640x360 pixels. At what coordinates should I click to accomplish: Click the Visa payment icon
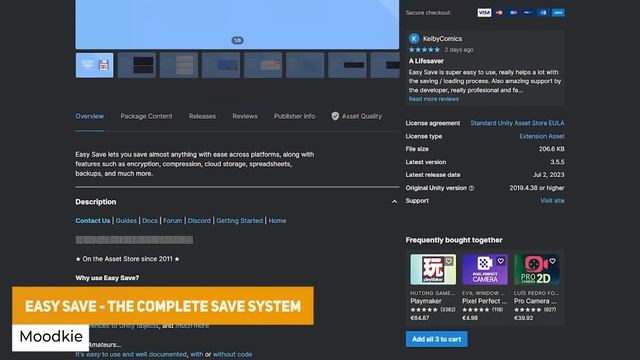484,13
